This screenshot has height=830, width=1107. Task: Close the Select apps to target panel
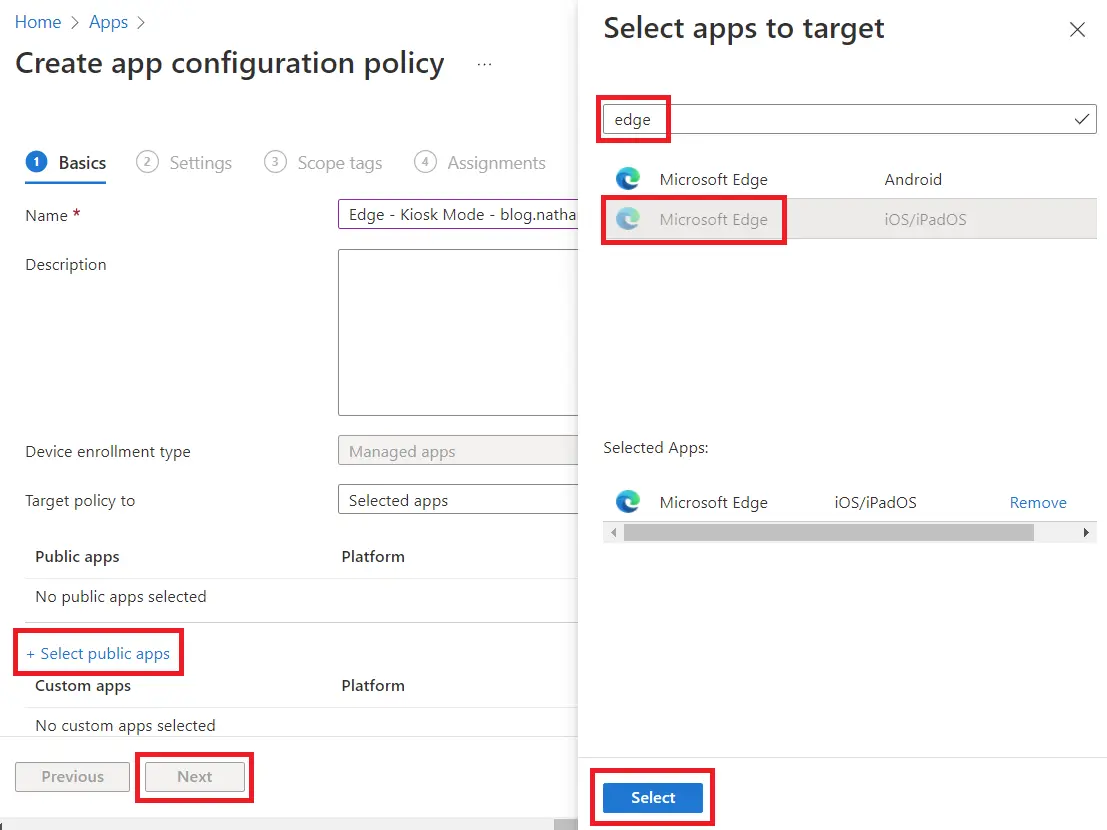(x=1077, y=30)
